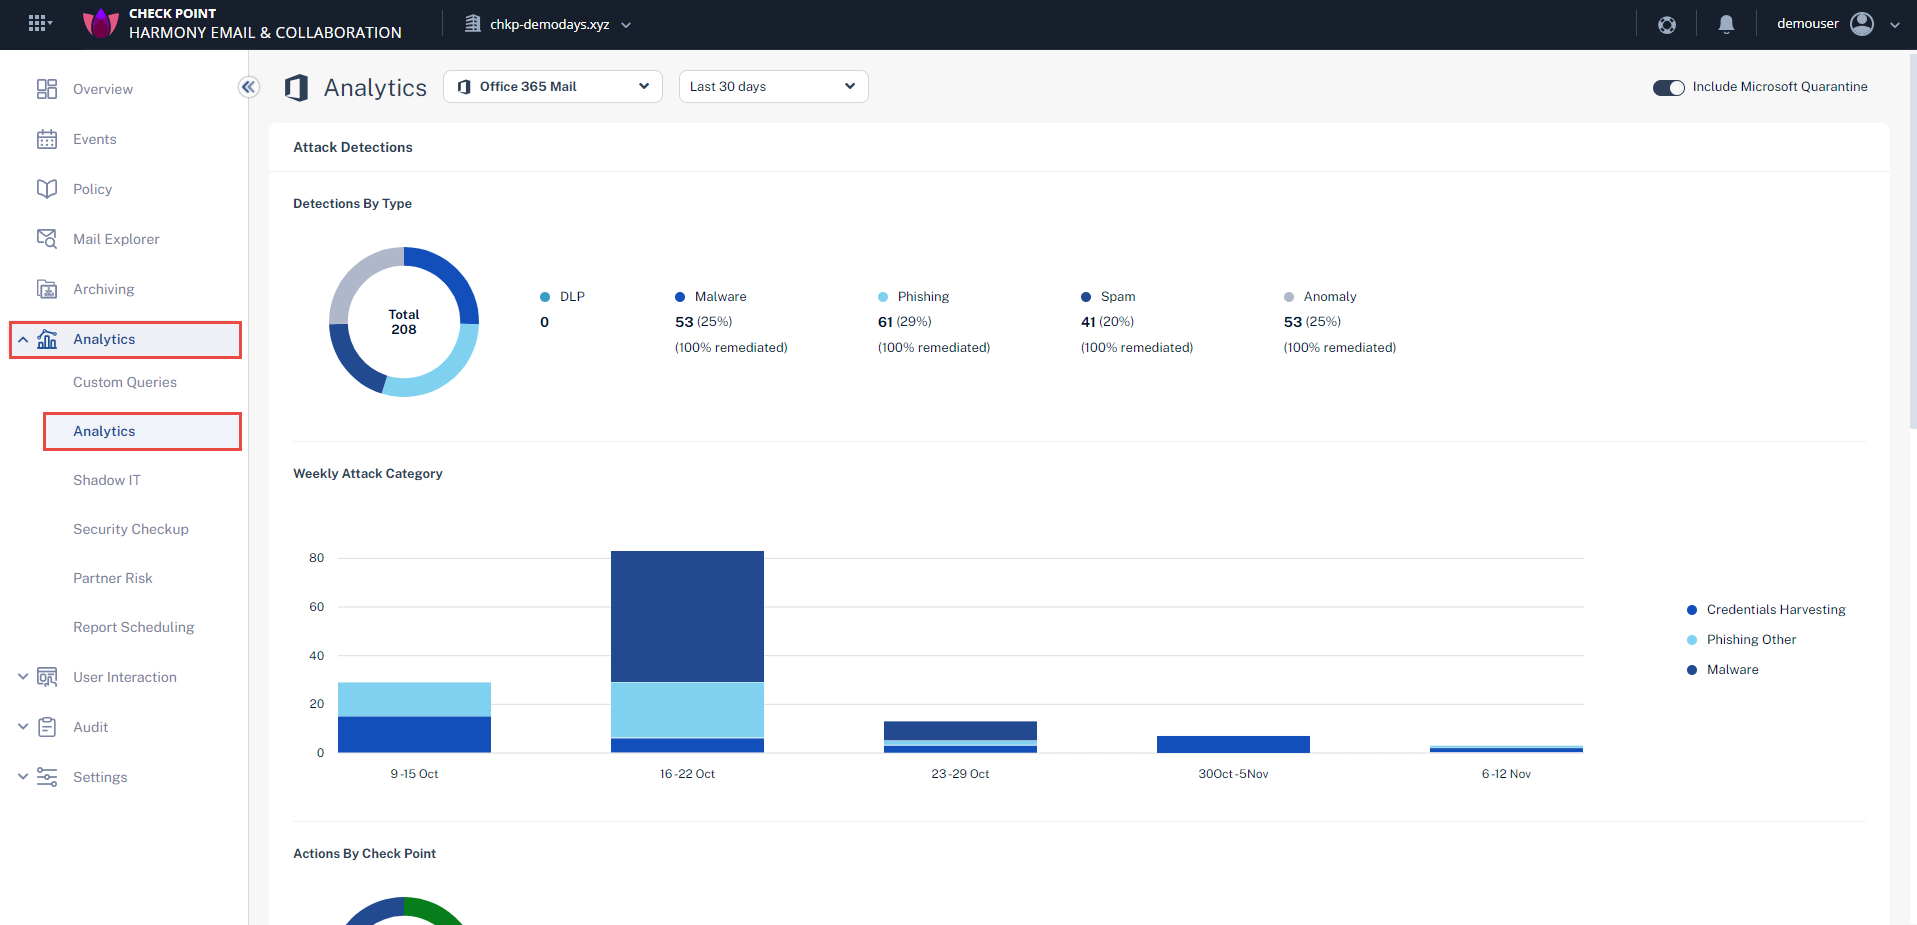Click the Spam legend dot
Image resolution: width=1917 pixels, height=925 pixels.
pyautogui.click(x=1086, y=297)
